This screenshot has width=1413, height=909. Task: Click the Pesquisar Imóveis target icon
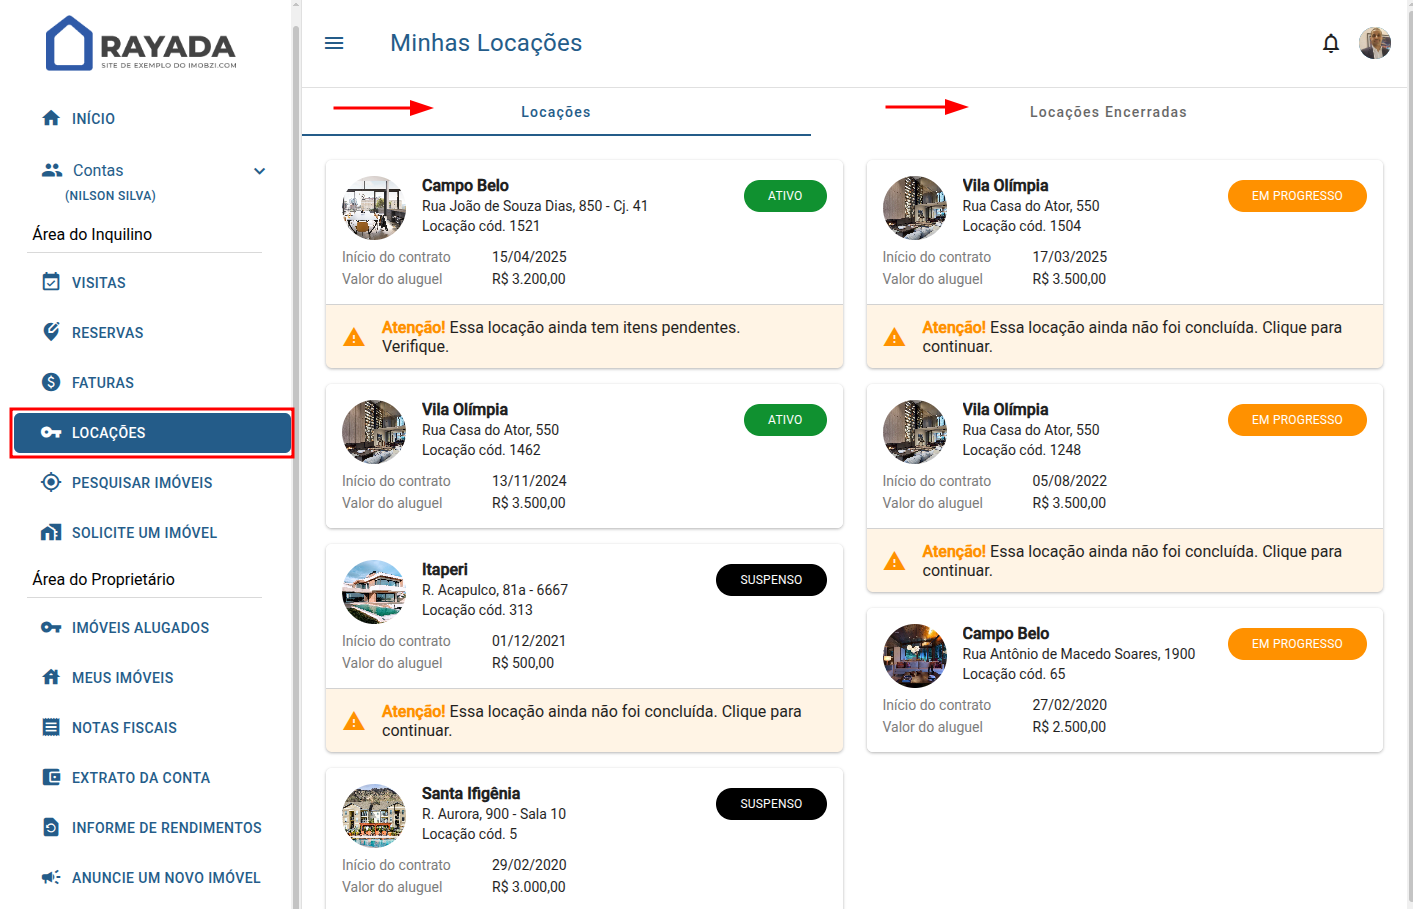click(x=51, y=482)
